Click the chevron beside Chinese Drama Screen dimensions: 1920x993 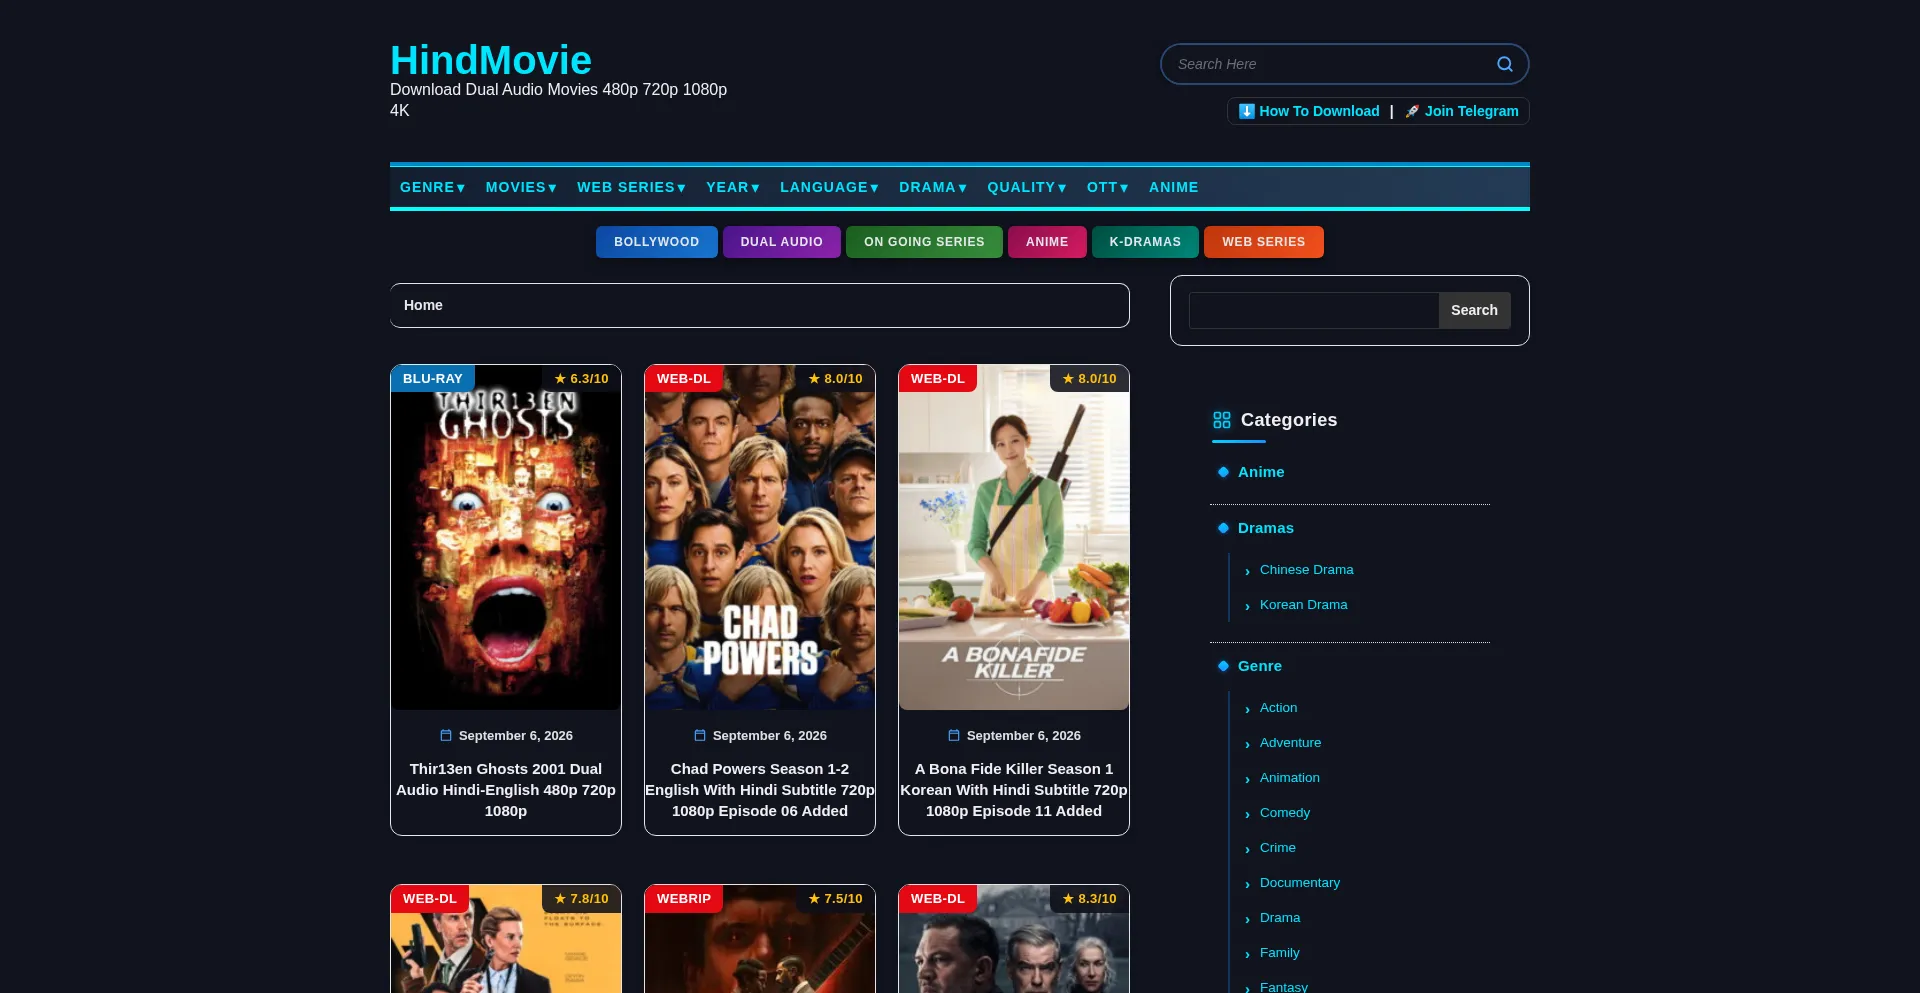click(x=1248, y=571)
